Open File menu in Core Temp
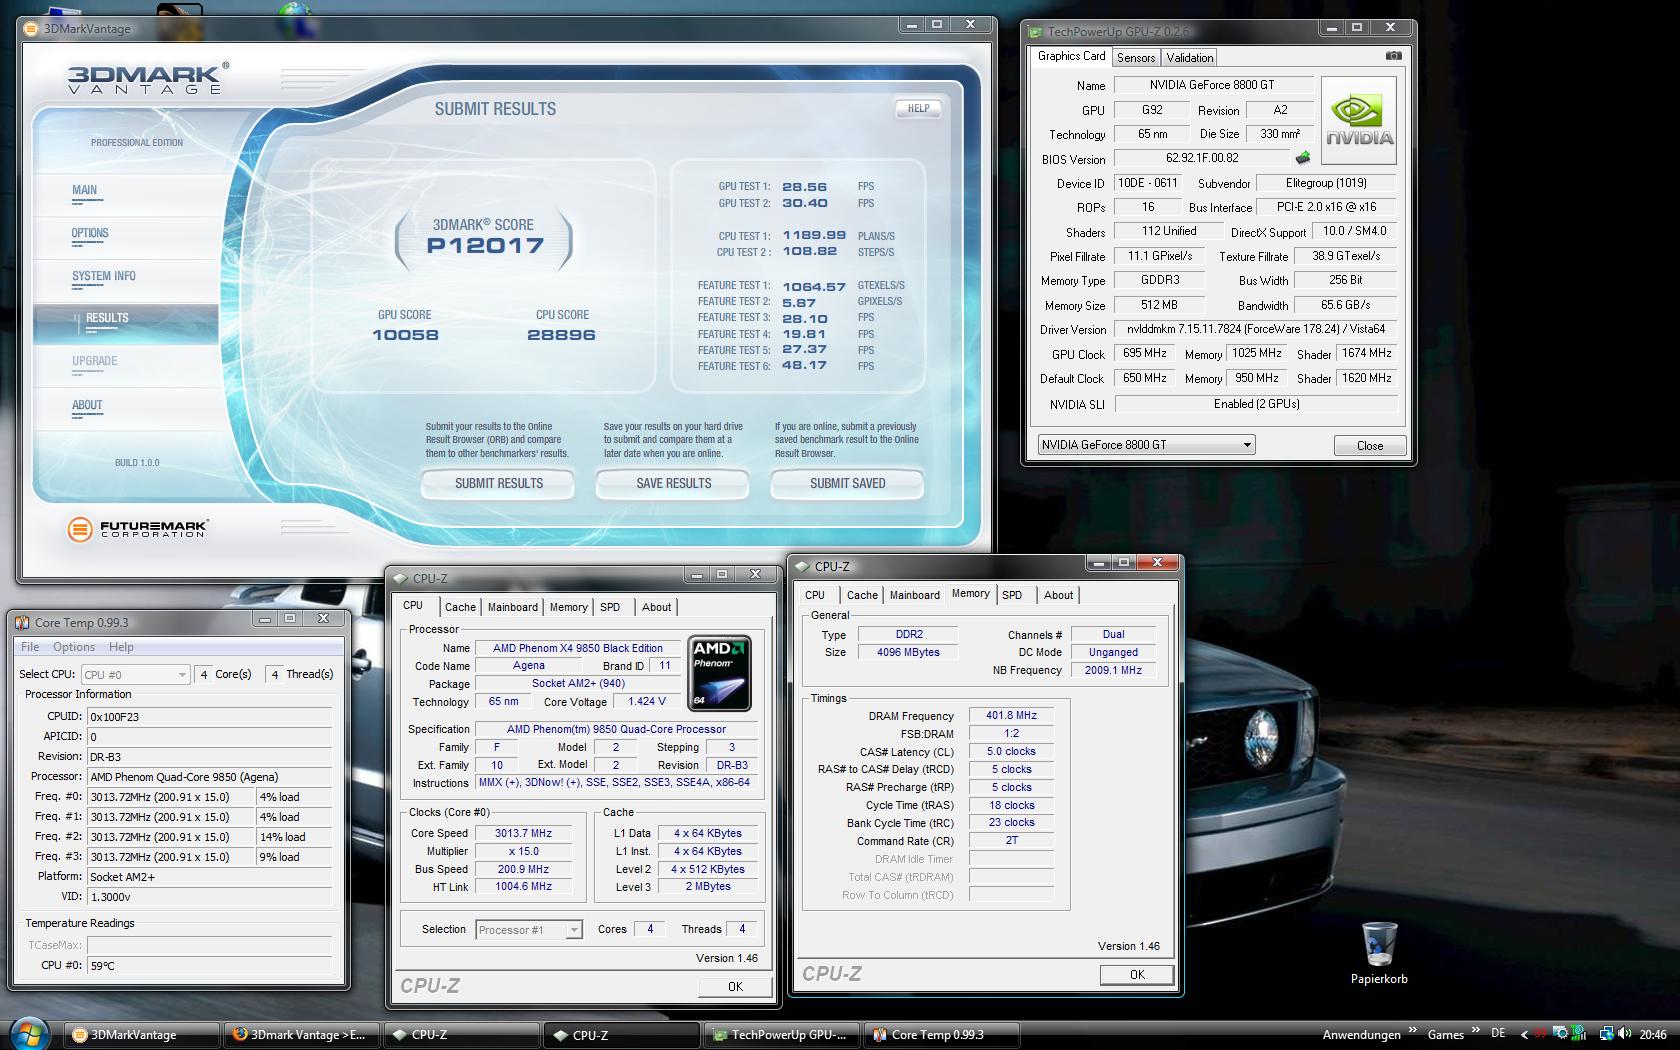Viewport: 1680px width, 1050px height. tap(30, 647)
